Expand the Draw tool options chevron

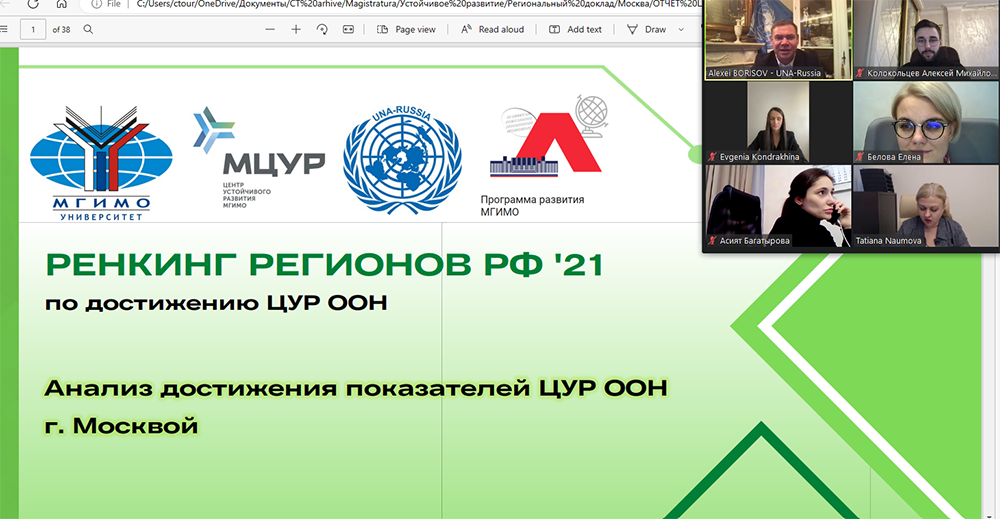pyautogui.click(x=681, y=29)
